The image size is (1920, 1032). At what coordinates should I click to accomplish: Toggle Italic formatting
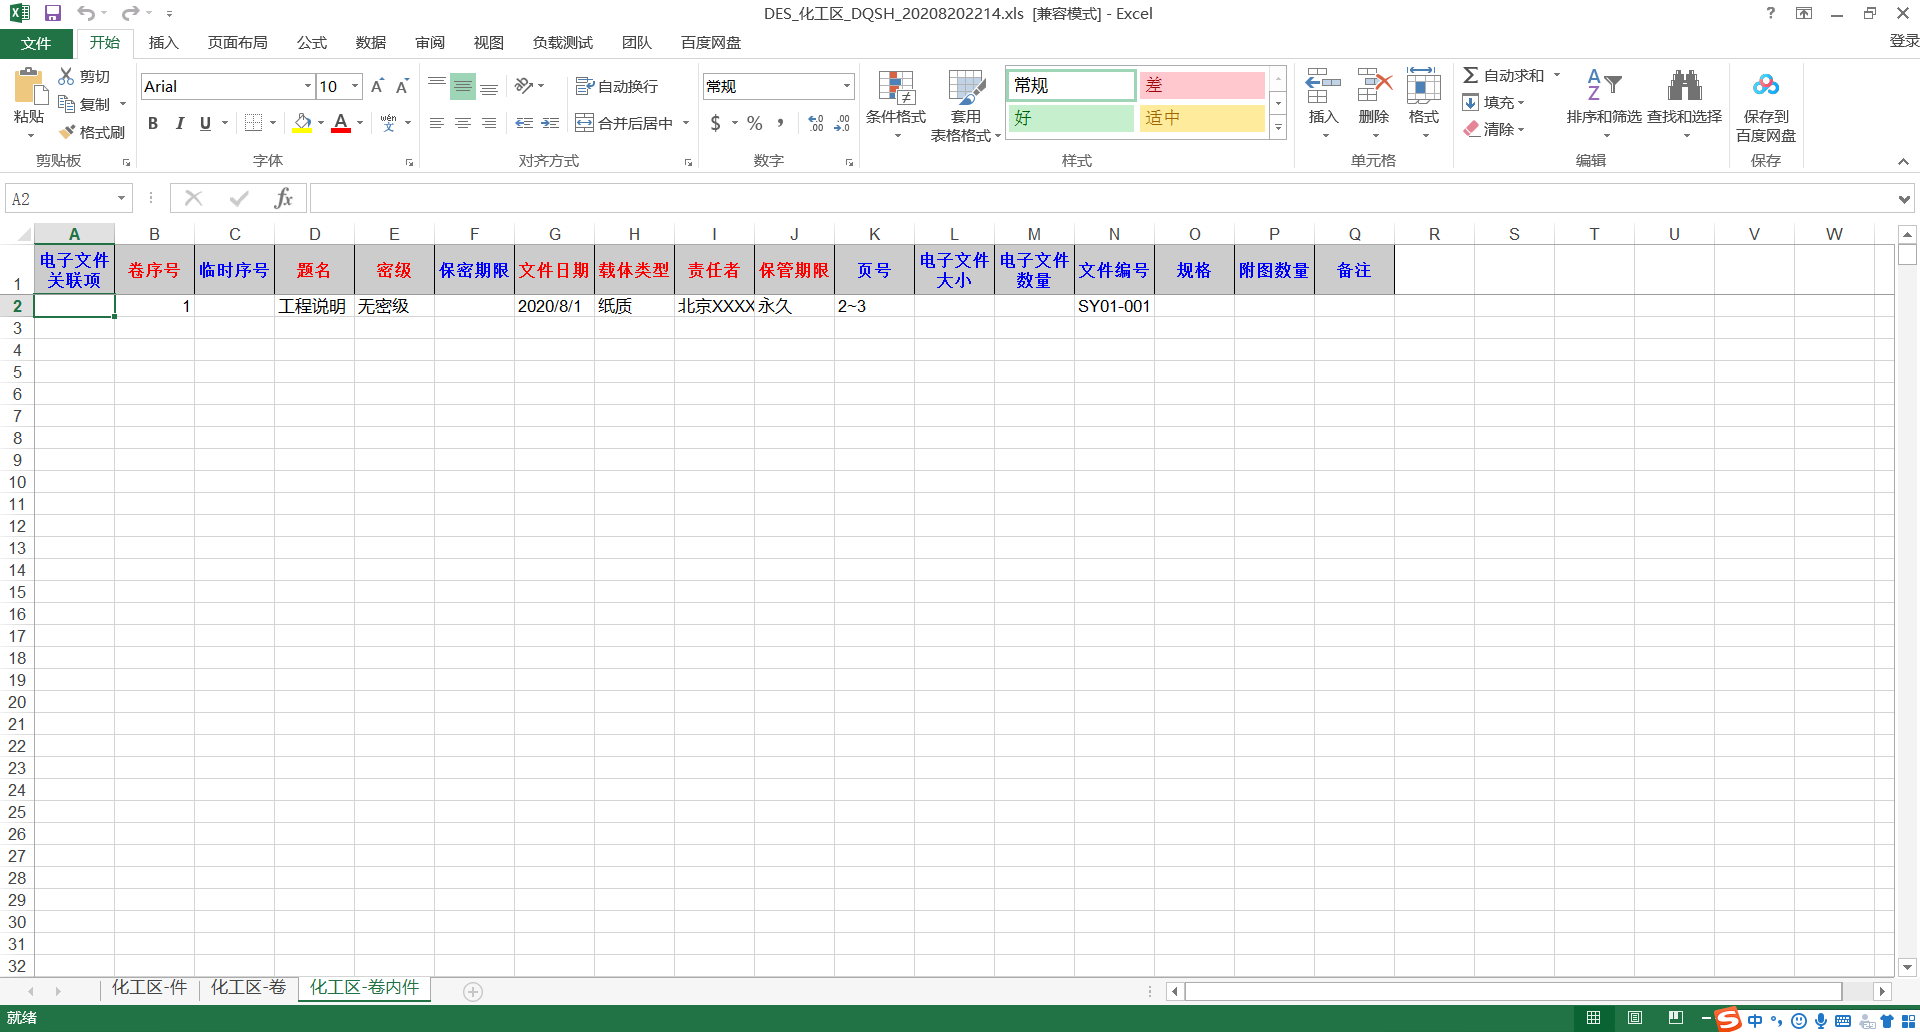pyautogui.click(x=179, y=123)
